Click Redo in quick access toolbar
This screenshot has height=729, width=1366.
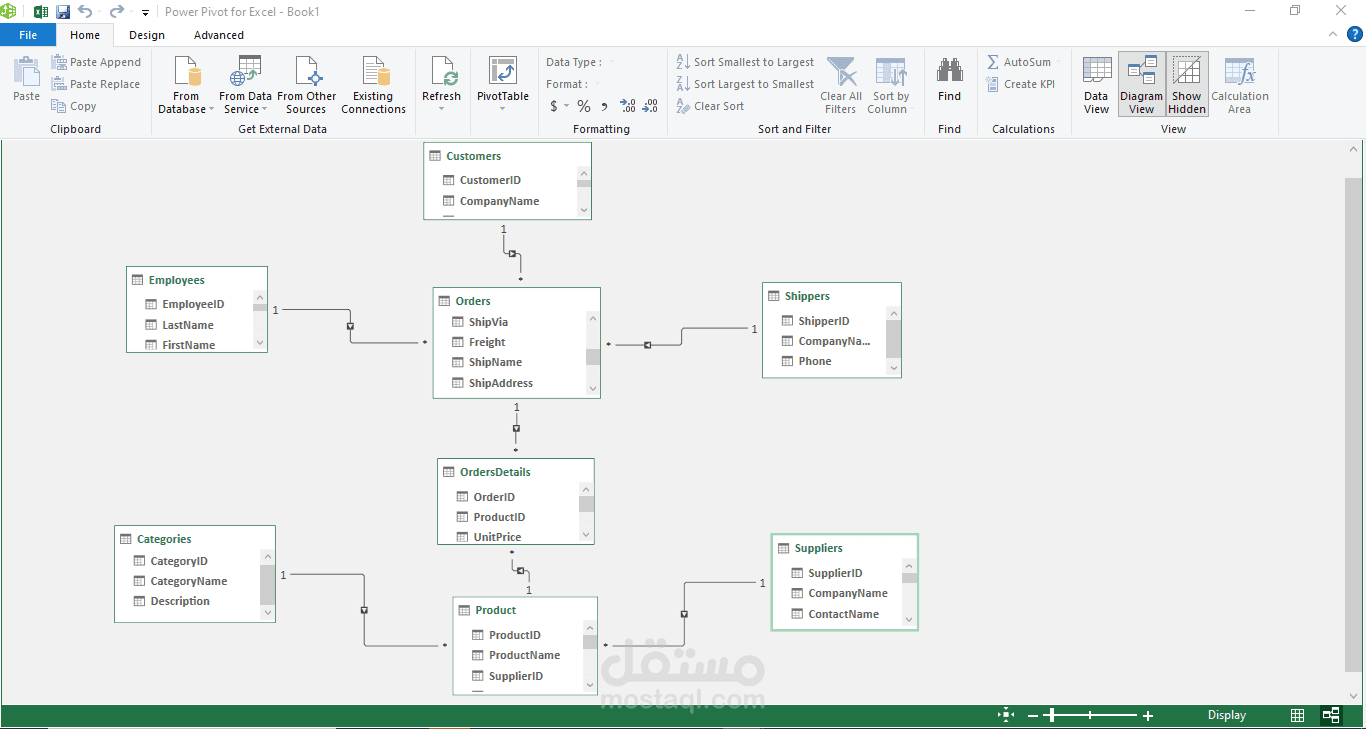coord(117,12)
